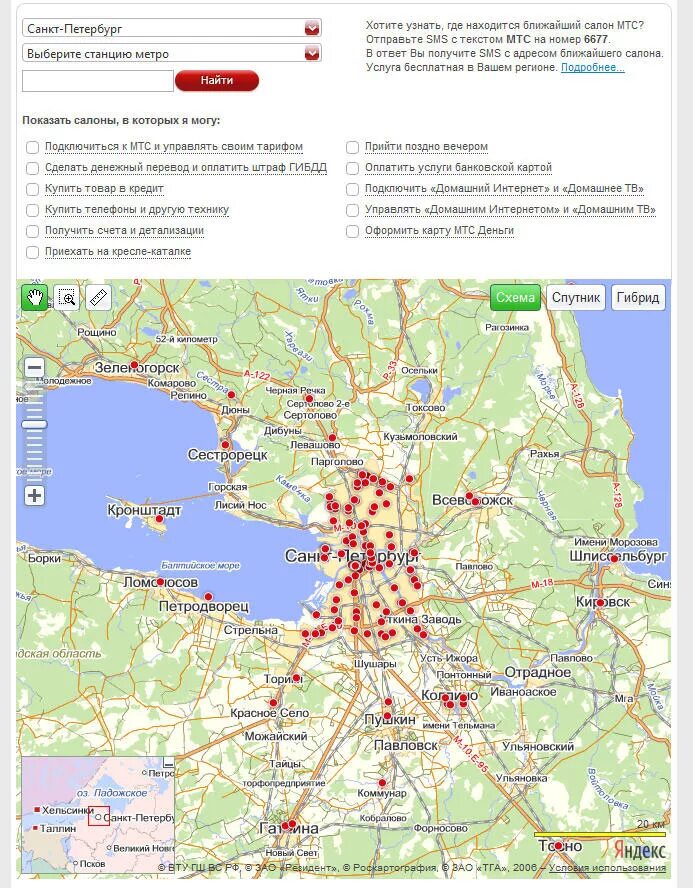Click the search text field
693x888 pixels.
[x=97, y=81]
